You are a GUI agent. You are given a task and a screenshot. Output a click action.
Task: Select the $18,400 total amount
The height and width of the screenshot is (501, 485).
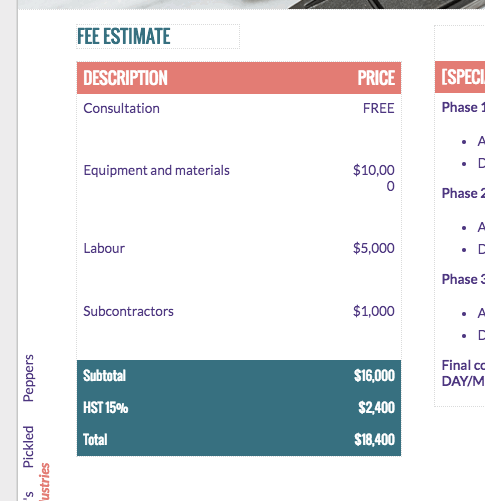coord(375,440)
